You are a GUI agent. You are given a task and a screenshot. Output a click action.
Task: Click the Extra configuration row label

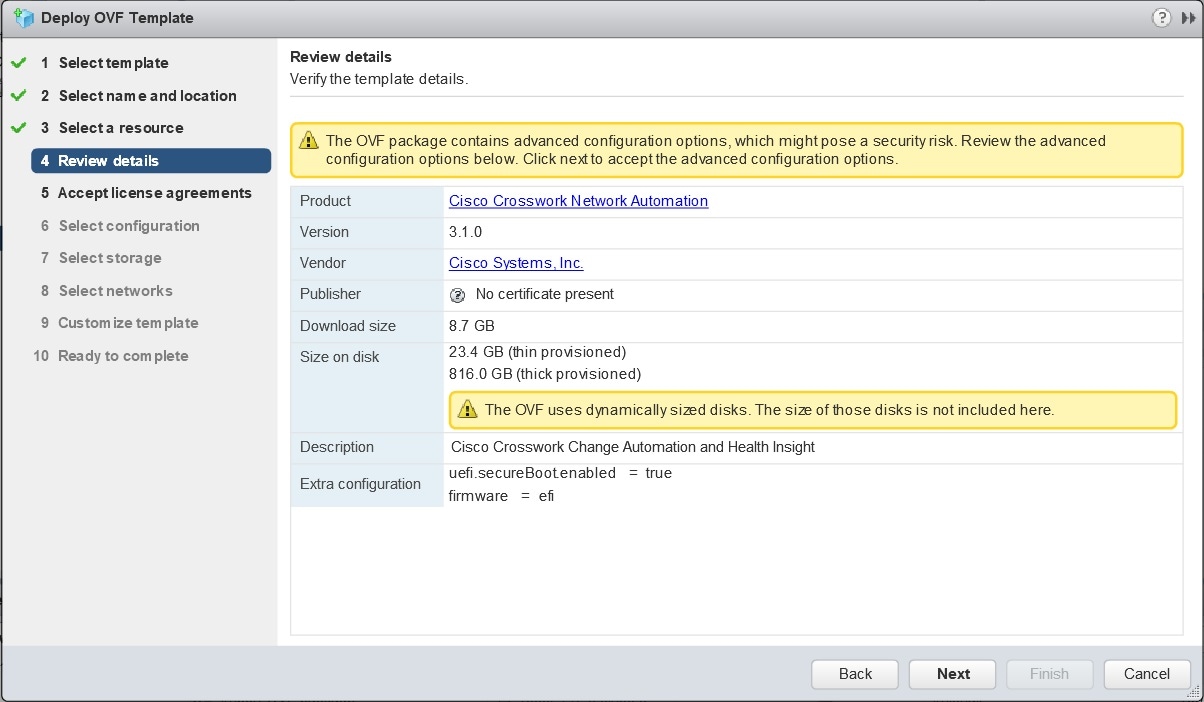coord(360,484)
